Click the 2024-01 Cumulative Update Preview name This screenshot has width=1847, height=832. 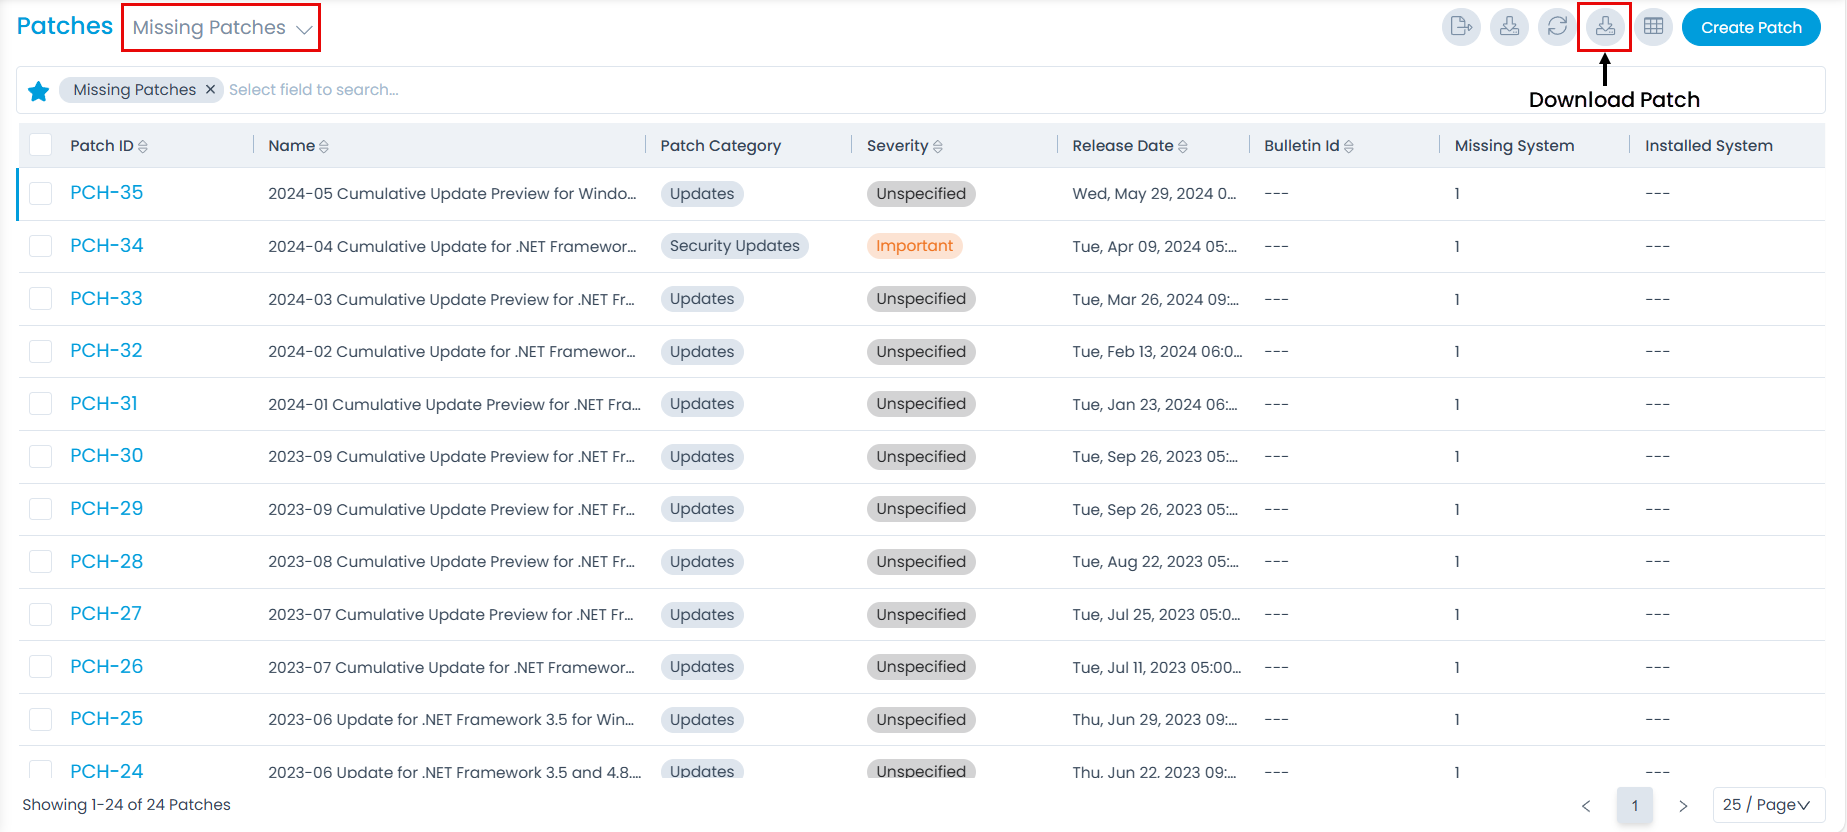pyautogui.click(x=454, y=404)
